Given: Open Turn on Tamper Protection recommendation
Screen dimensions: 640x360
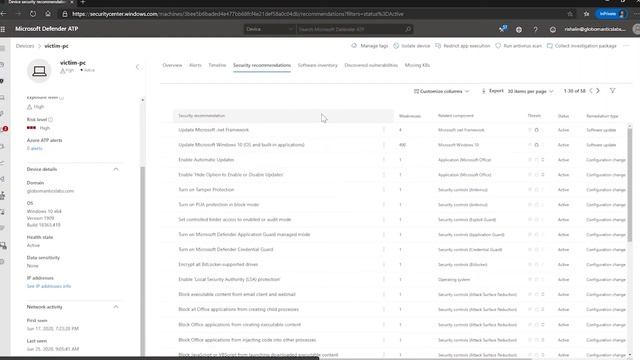Looking at the screenshot, I should coord(206,190).
